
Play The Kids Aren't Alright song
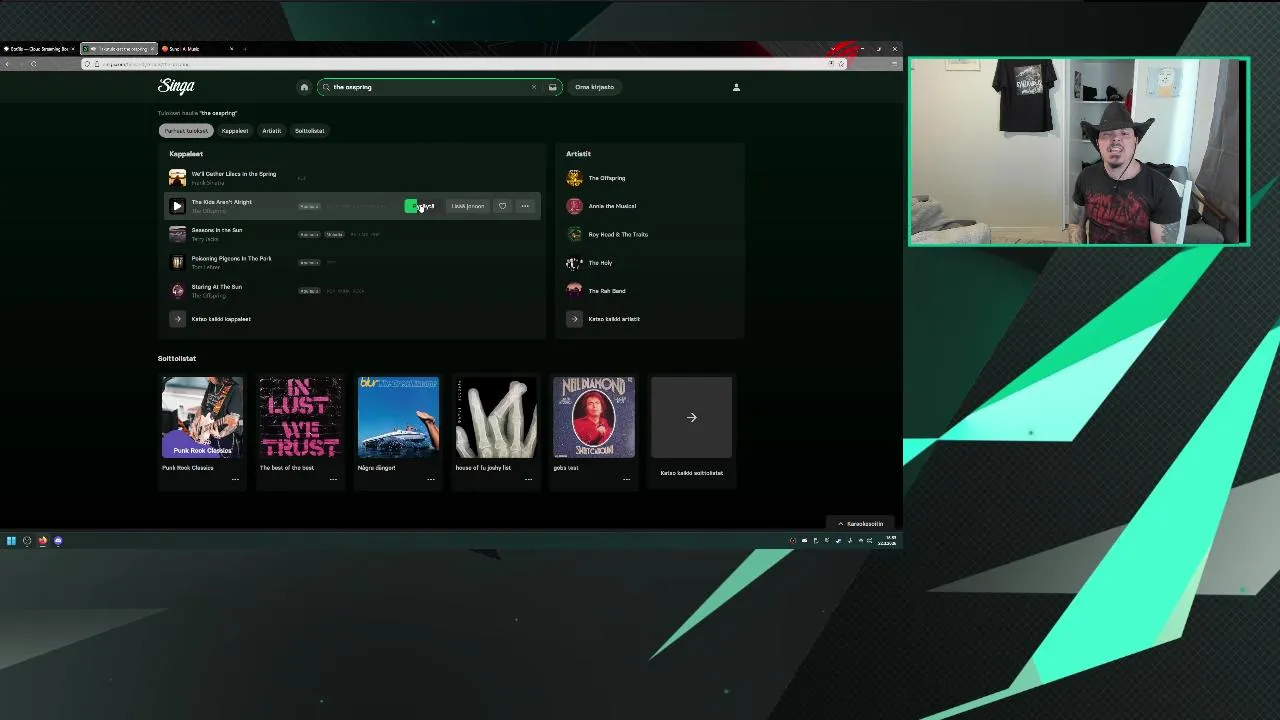[177, 206]
